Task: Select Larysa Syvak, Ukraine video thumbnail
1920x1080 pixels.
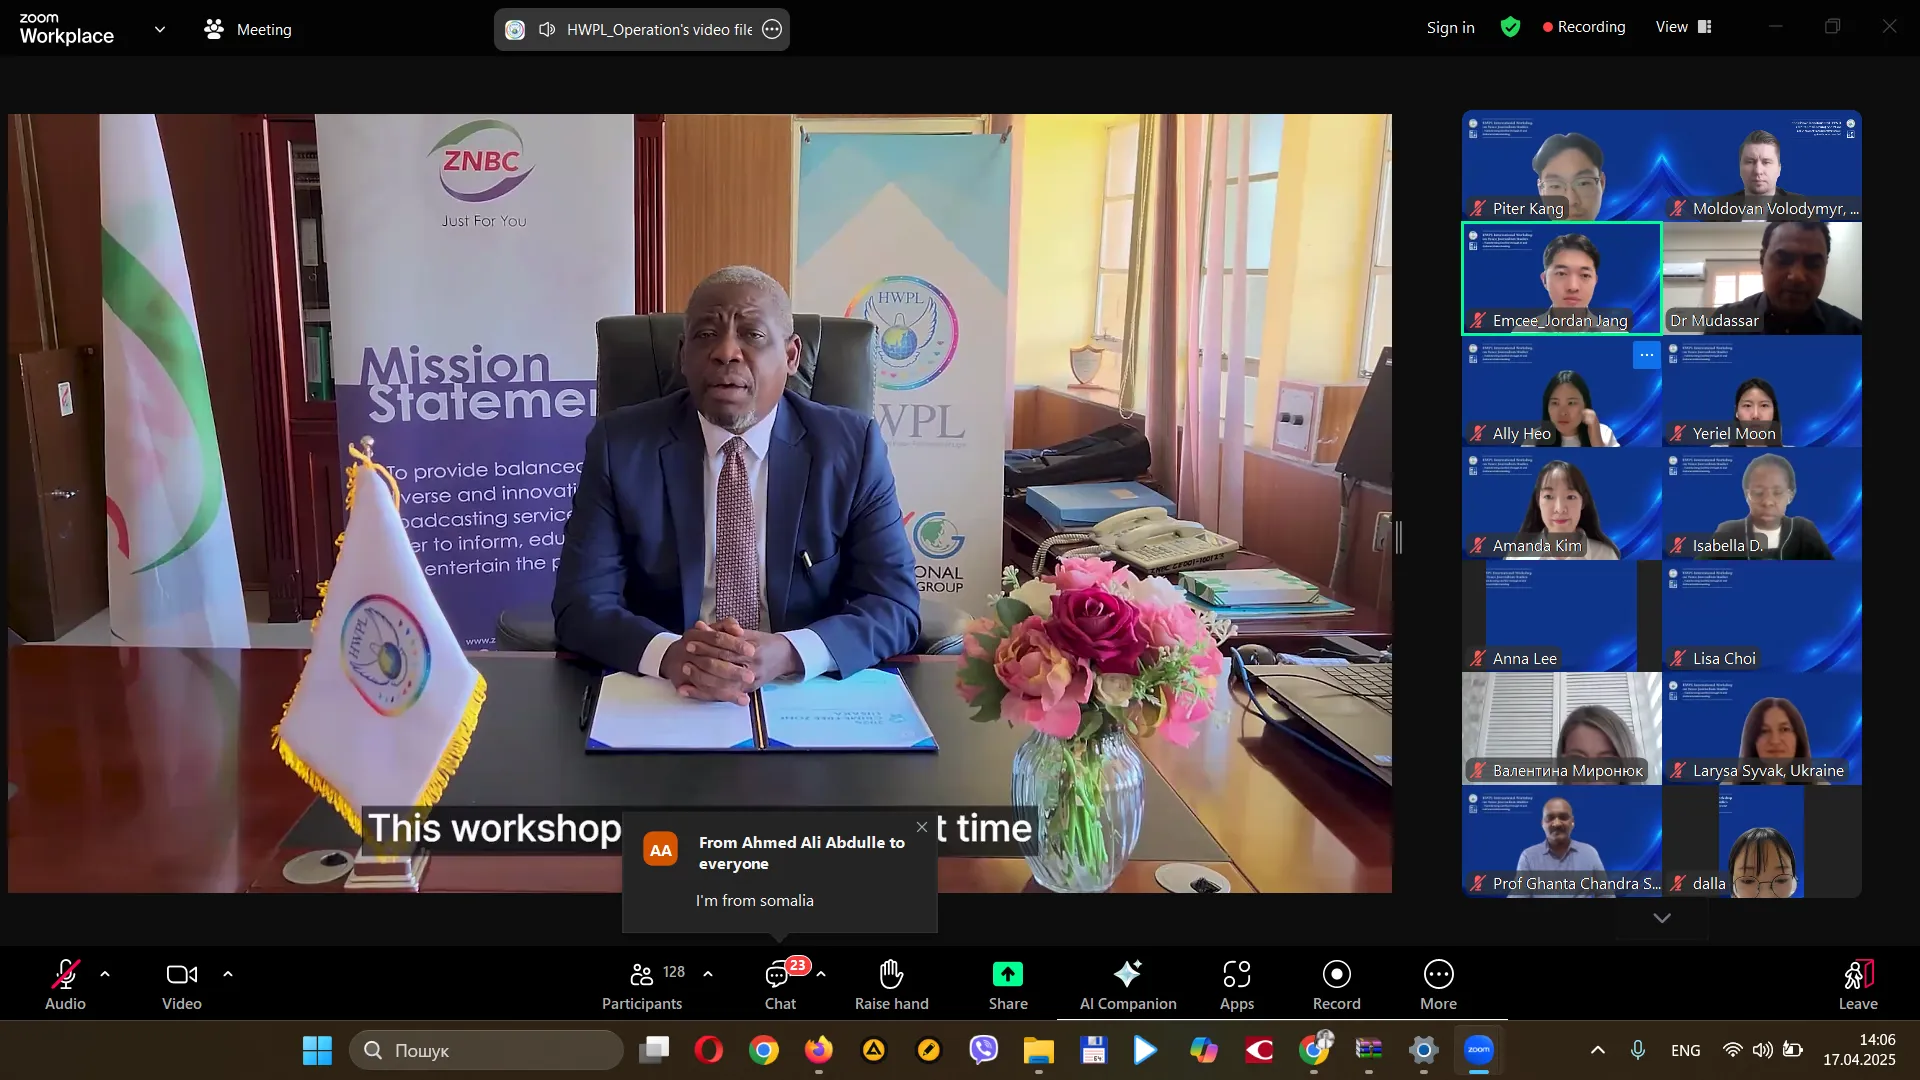Action: (1762, 729)
